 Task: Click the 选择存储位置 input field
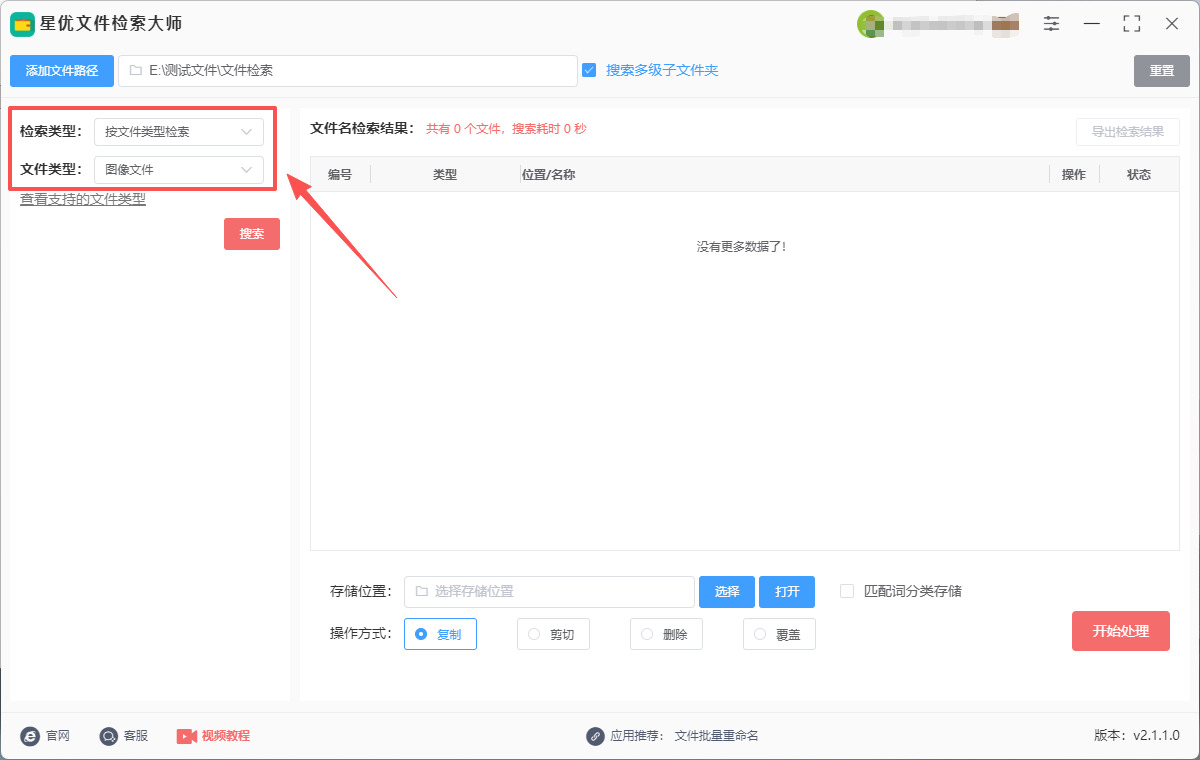click(549, 592)
